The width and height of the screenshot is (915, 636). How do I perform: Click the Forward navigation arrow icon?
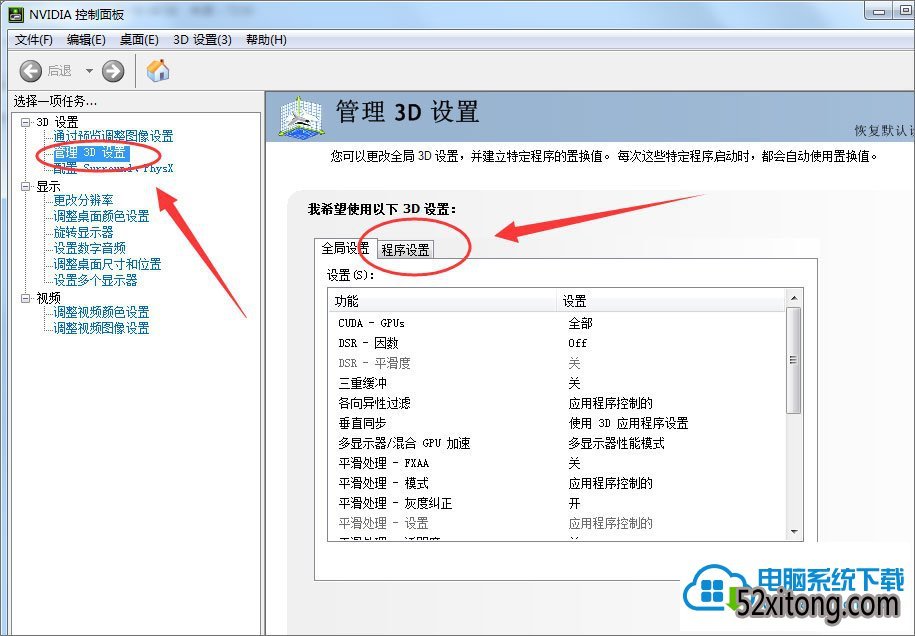pos(113,71)
